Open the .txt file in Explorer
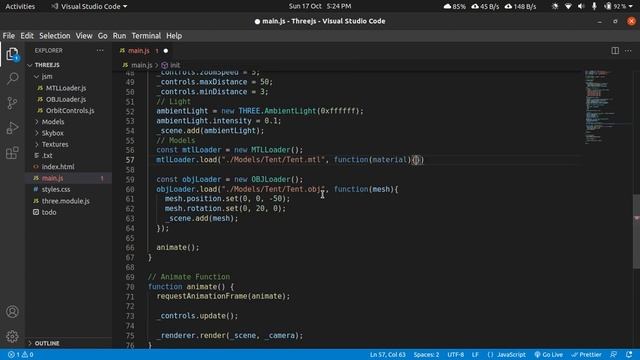640x360 pixels. coord(47,156)
